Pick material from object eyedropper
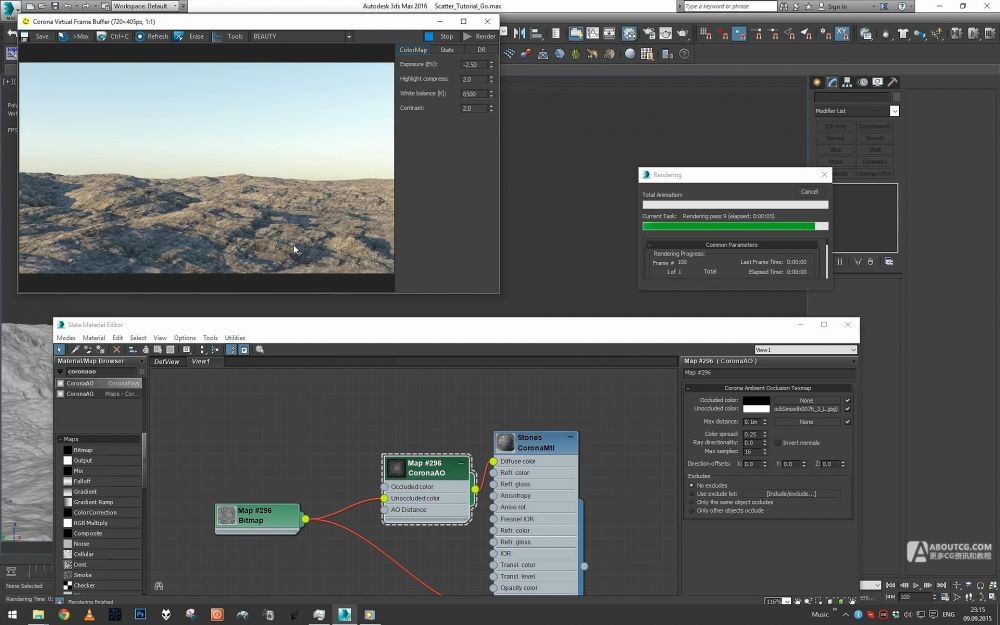The width and height of the screenshot is (1000, 625). [x=75, y=349]
